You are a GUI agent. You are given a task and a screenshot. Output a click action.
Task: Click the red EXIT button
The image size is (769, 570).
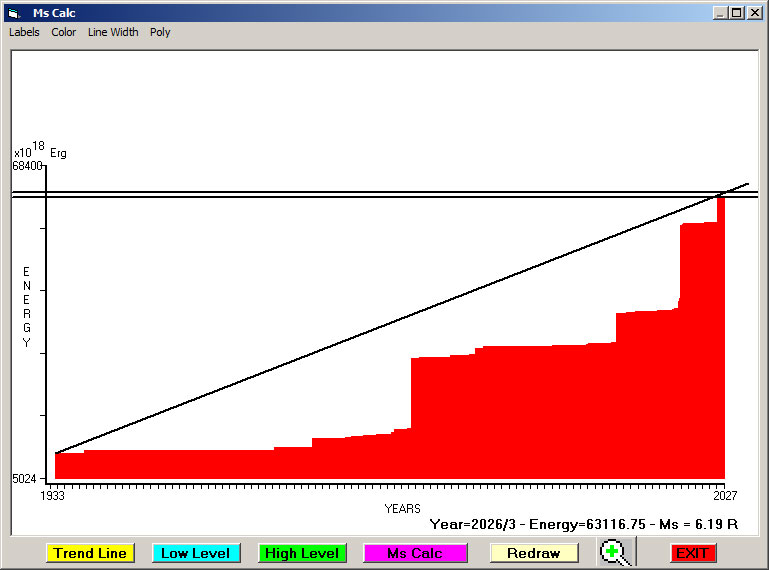point(692,553)
